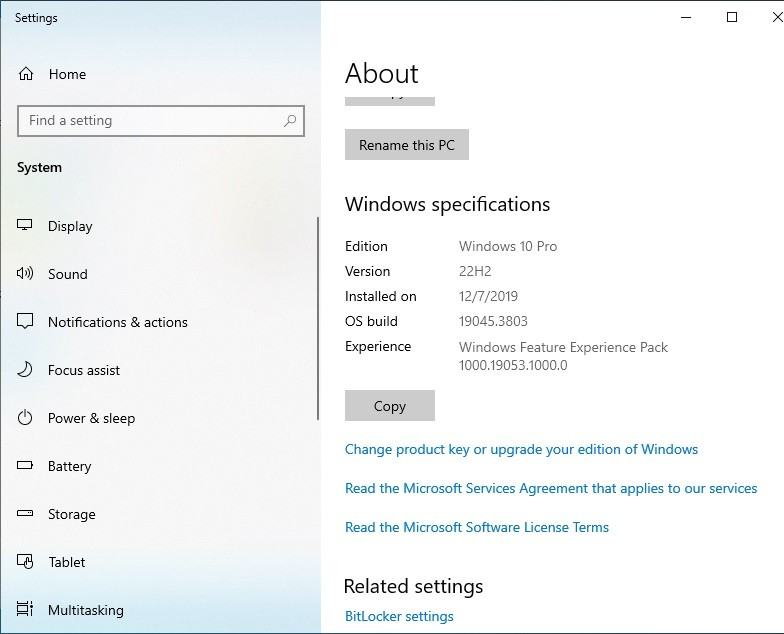Click the Focus assist moon icon
This screenshot has width=784, height=634.
pos(25,370)
